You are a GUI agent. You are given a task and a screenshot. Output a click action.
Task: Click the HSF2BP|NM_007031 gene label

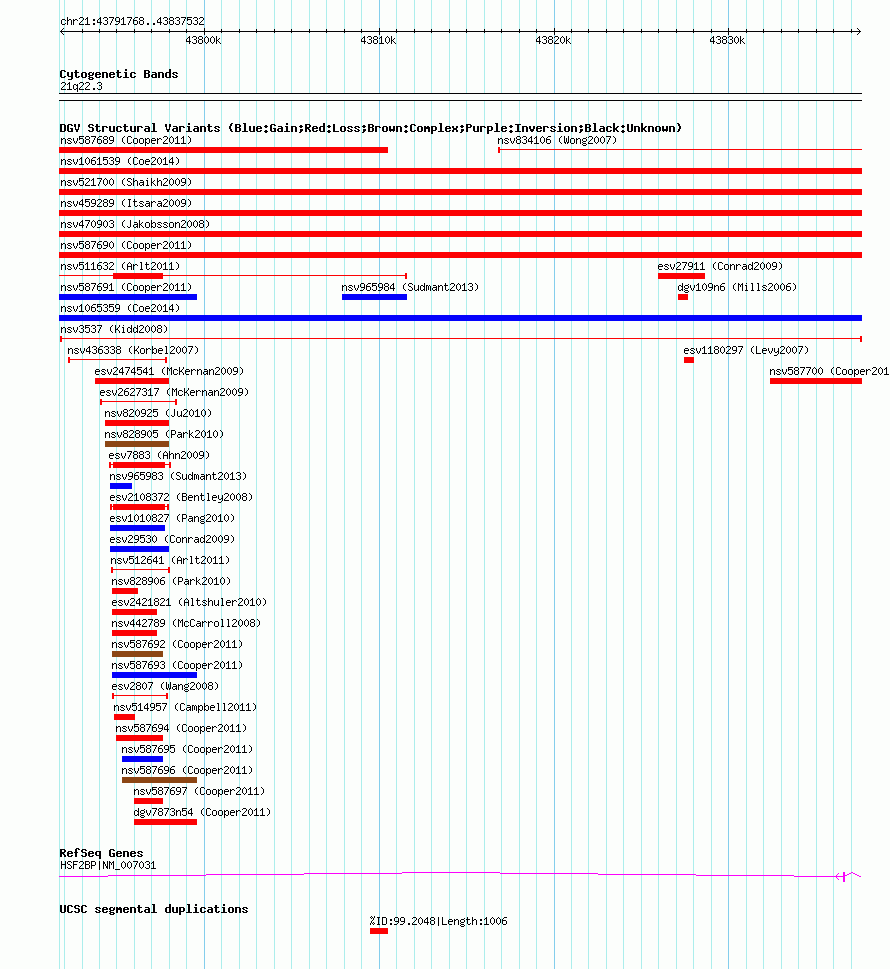[x=108, y=866]
